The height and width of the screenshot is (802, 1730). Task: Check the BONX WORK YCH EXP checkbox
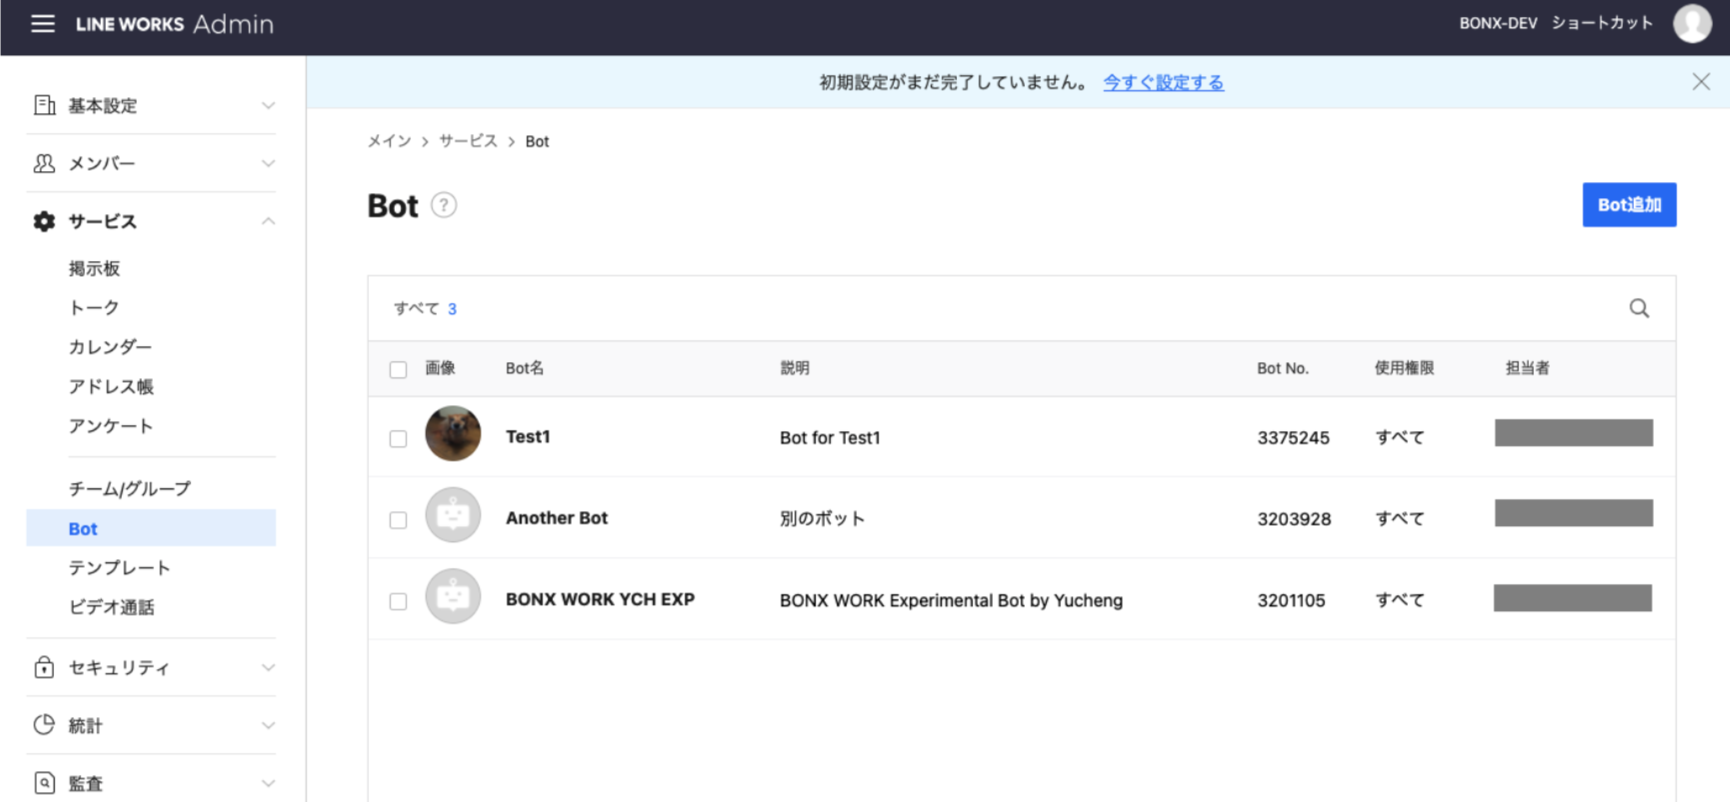click(398, 601)
